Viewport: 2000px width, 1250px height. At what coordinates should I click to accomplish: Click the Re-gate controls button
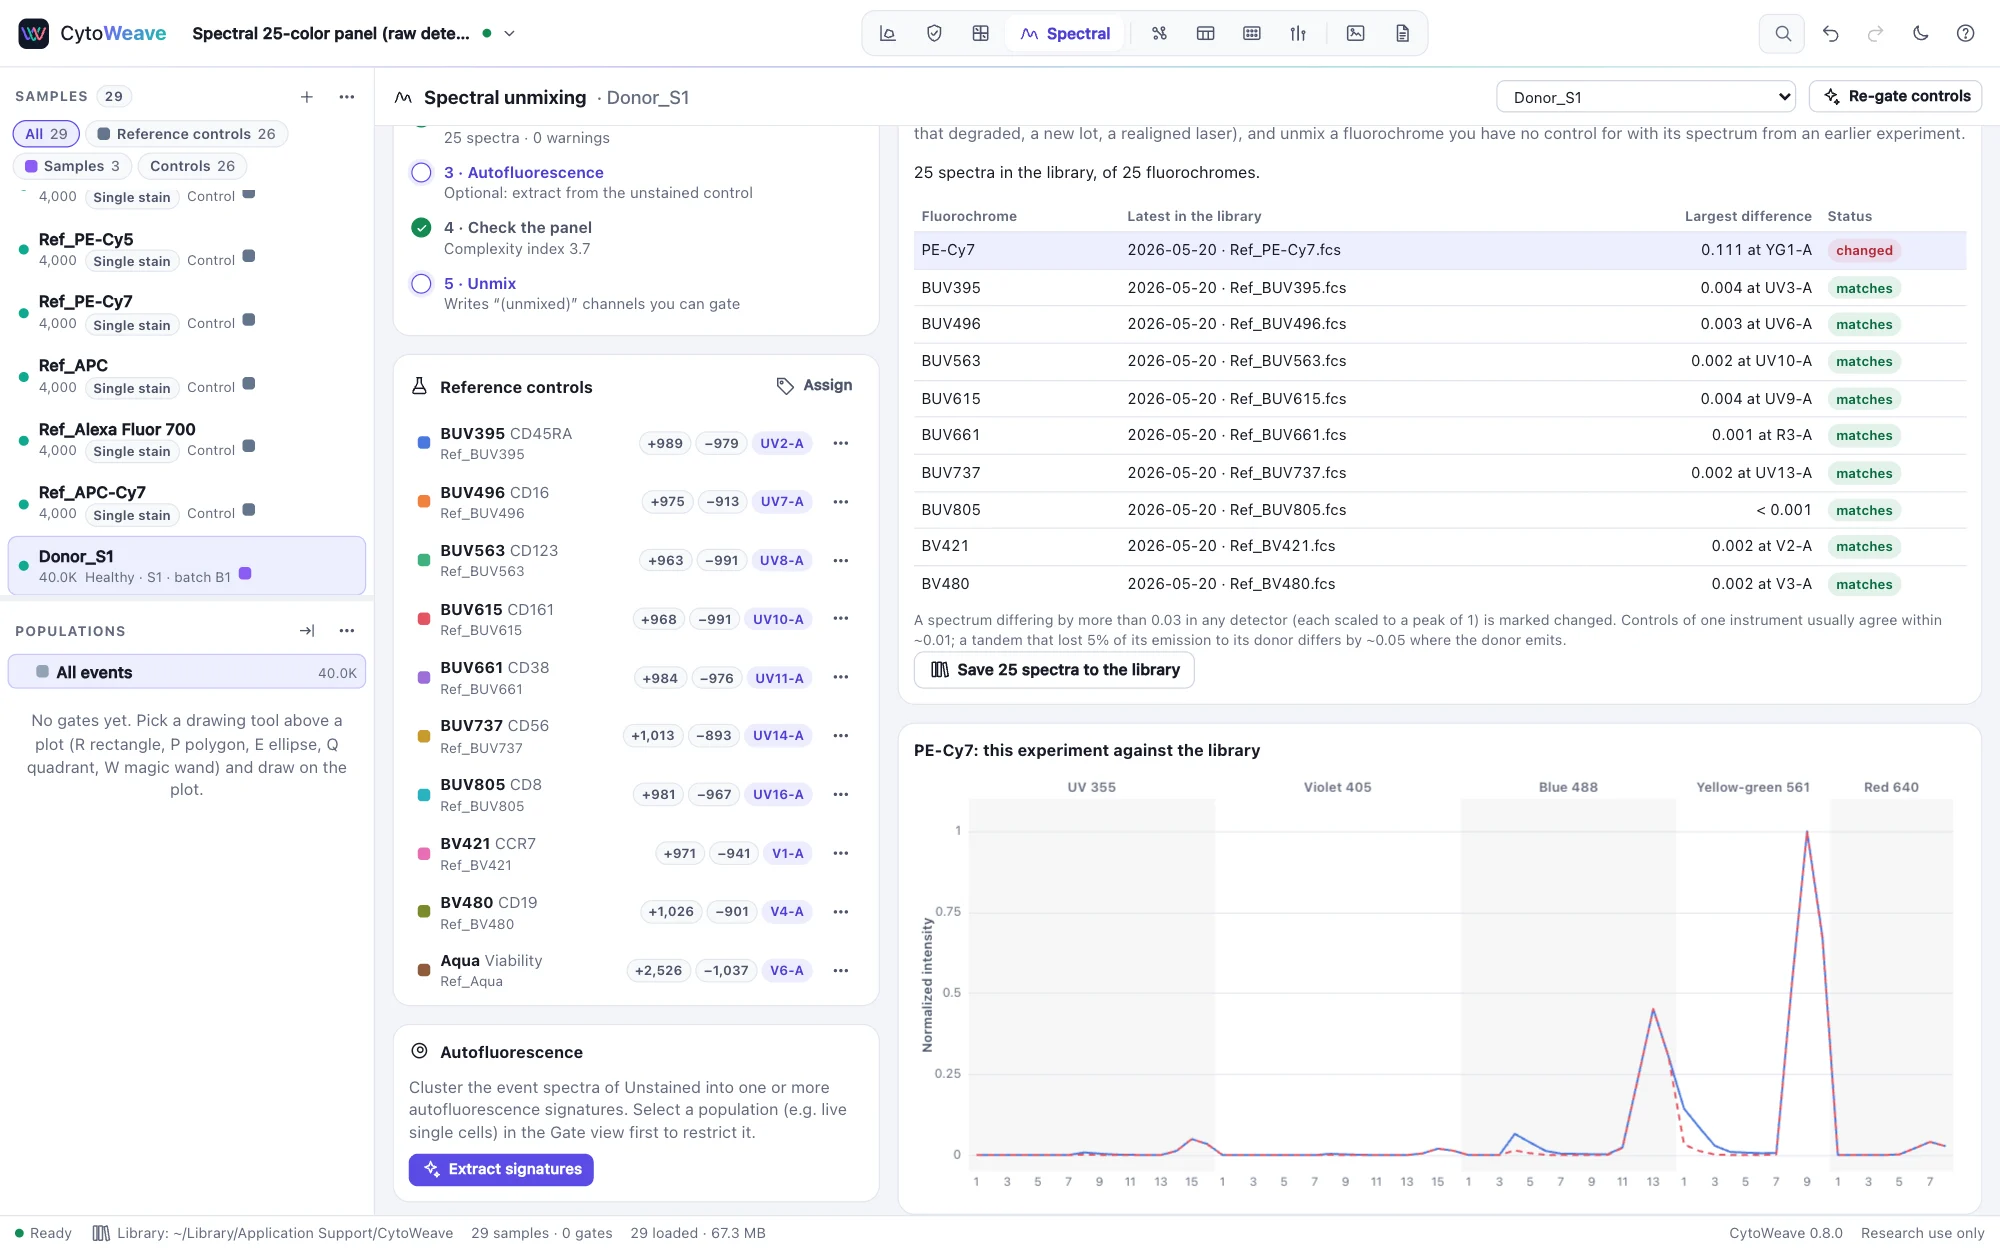click(x=1896, y=96)
